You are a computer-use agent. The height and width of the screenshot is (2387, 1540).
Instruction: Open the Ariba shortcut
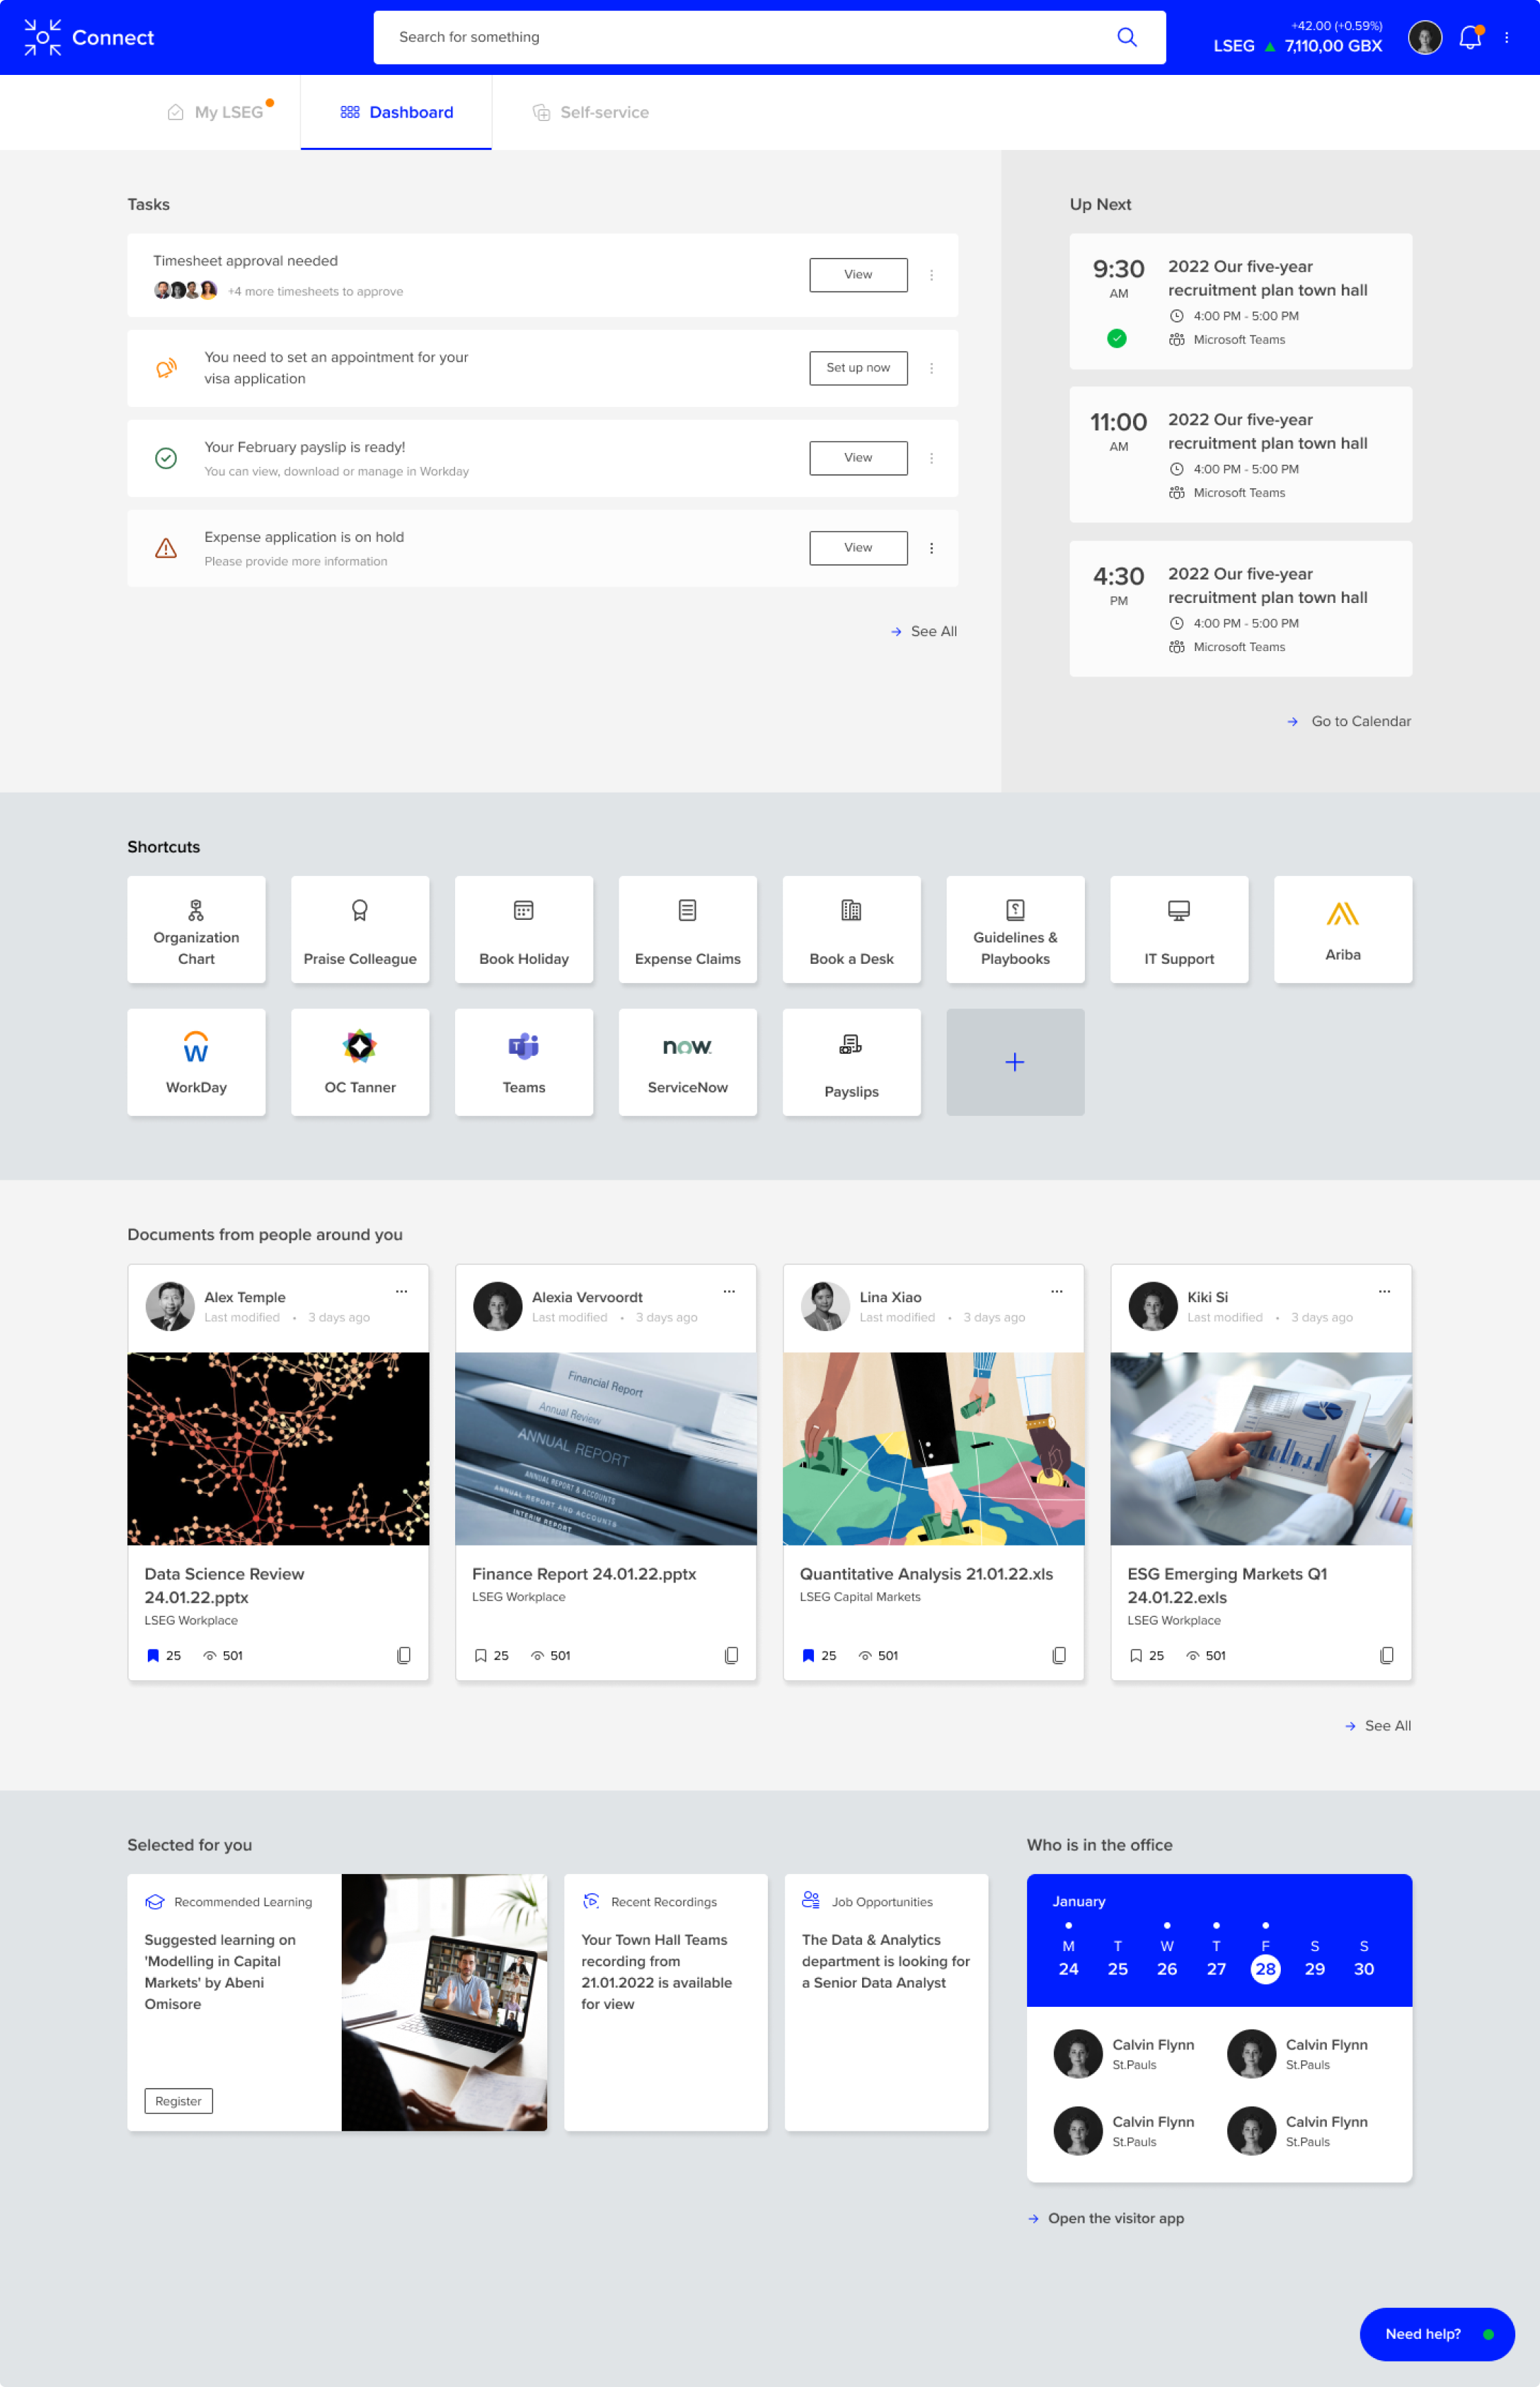(x=1342, y=929)
